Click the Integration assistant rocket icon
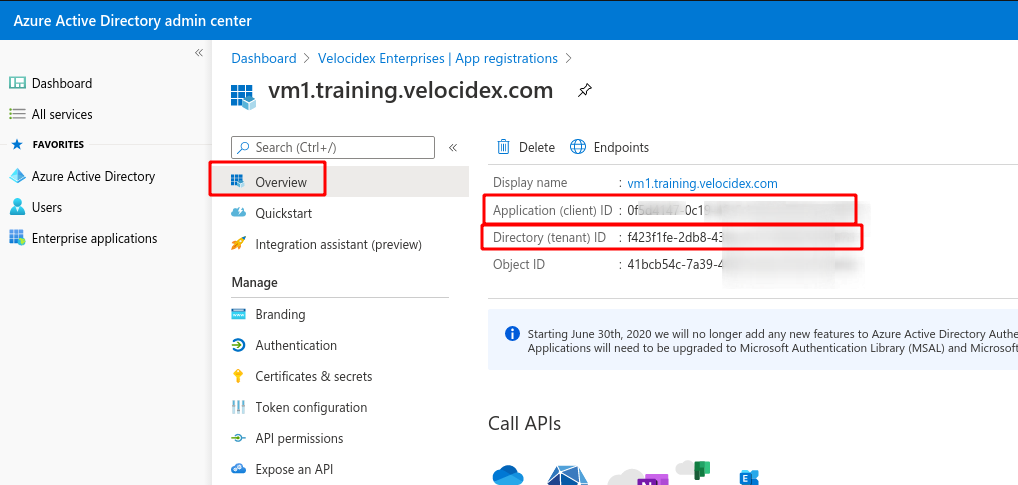This screenshot has height=485, width=1018. (238, 244)
